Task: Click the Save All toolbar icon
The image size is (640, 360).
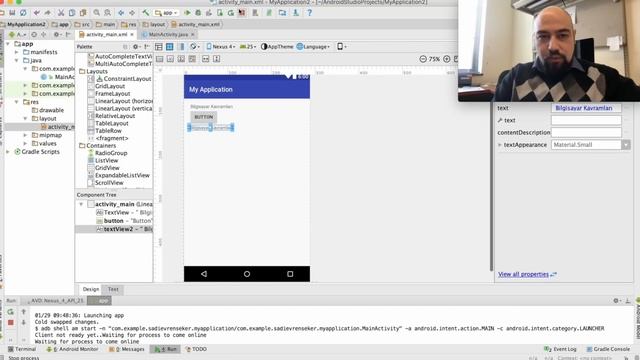Action: (x=12, y=13)
